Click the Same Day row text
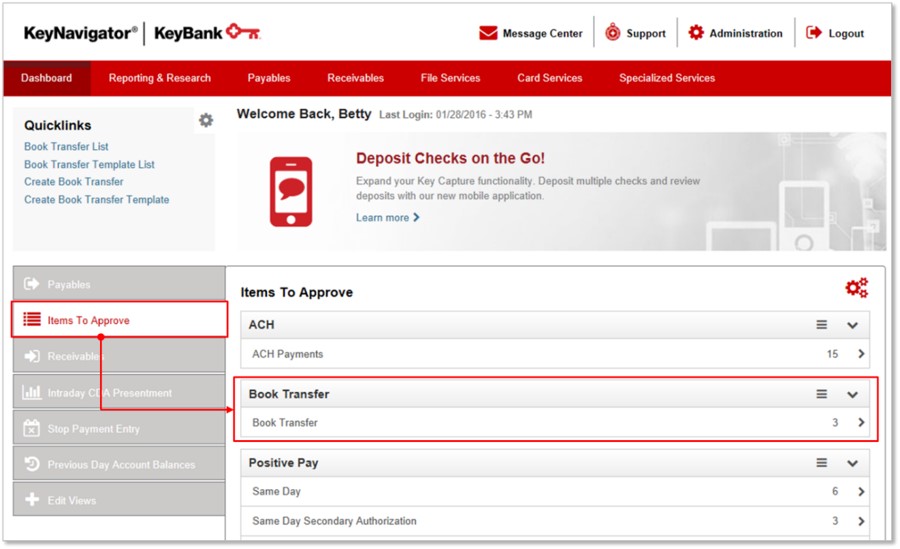900x549 pixels. (276, 491)
